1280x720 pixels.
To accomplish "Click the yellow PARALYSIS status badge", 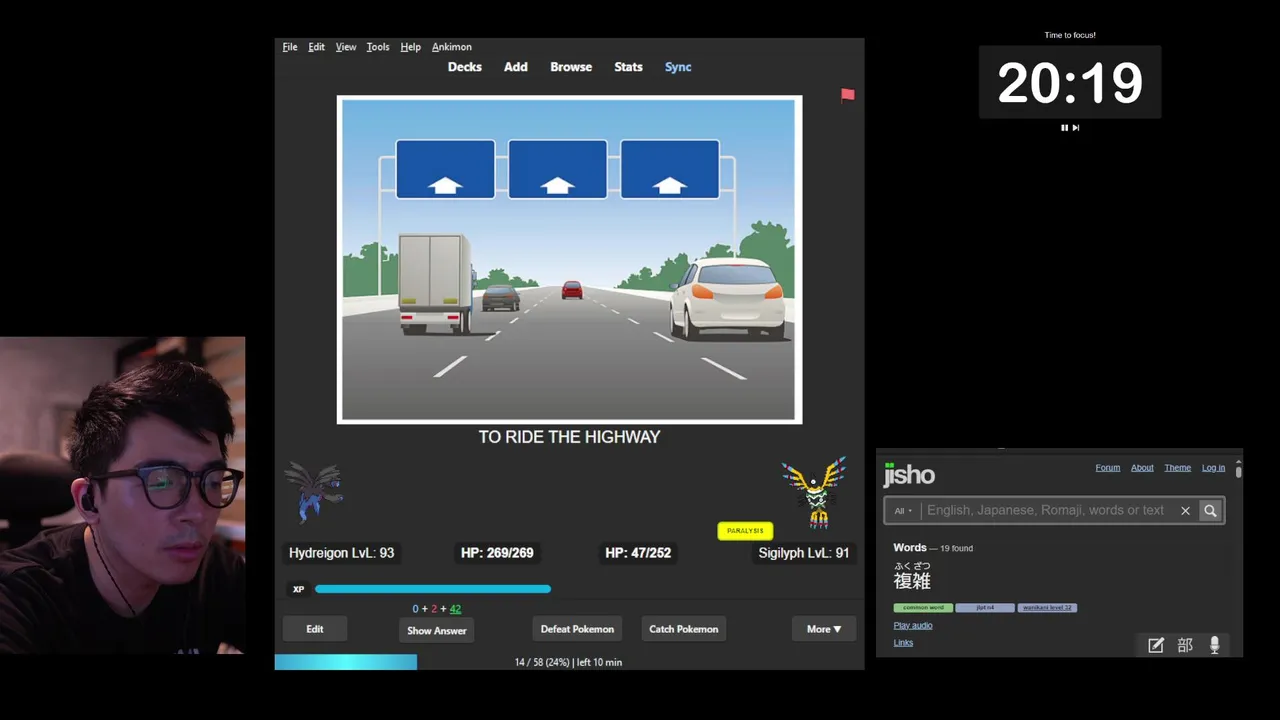I will [x=745, y=531].
